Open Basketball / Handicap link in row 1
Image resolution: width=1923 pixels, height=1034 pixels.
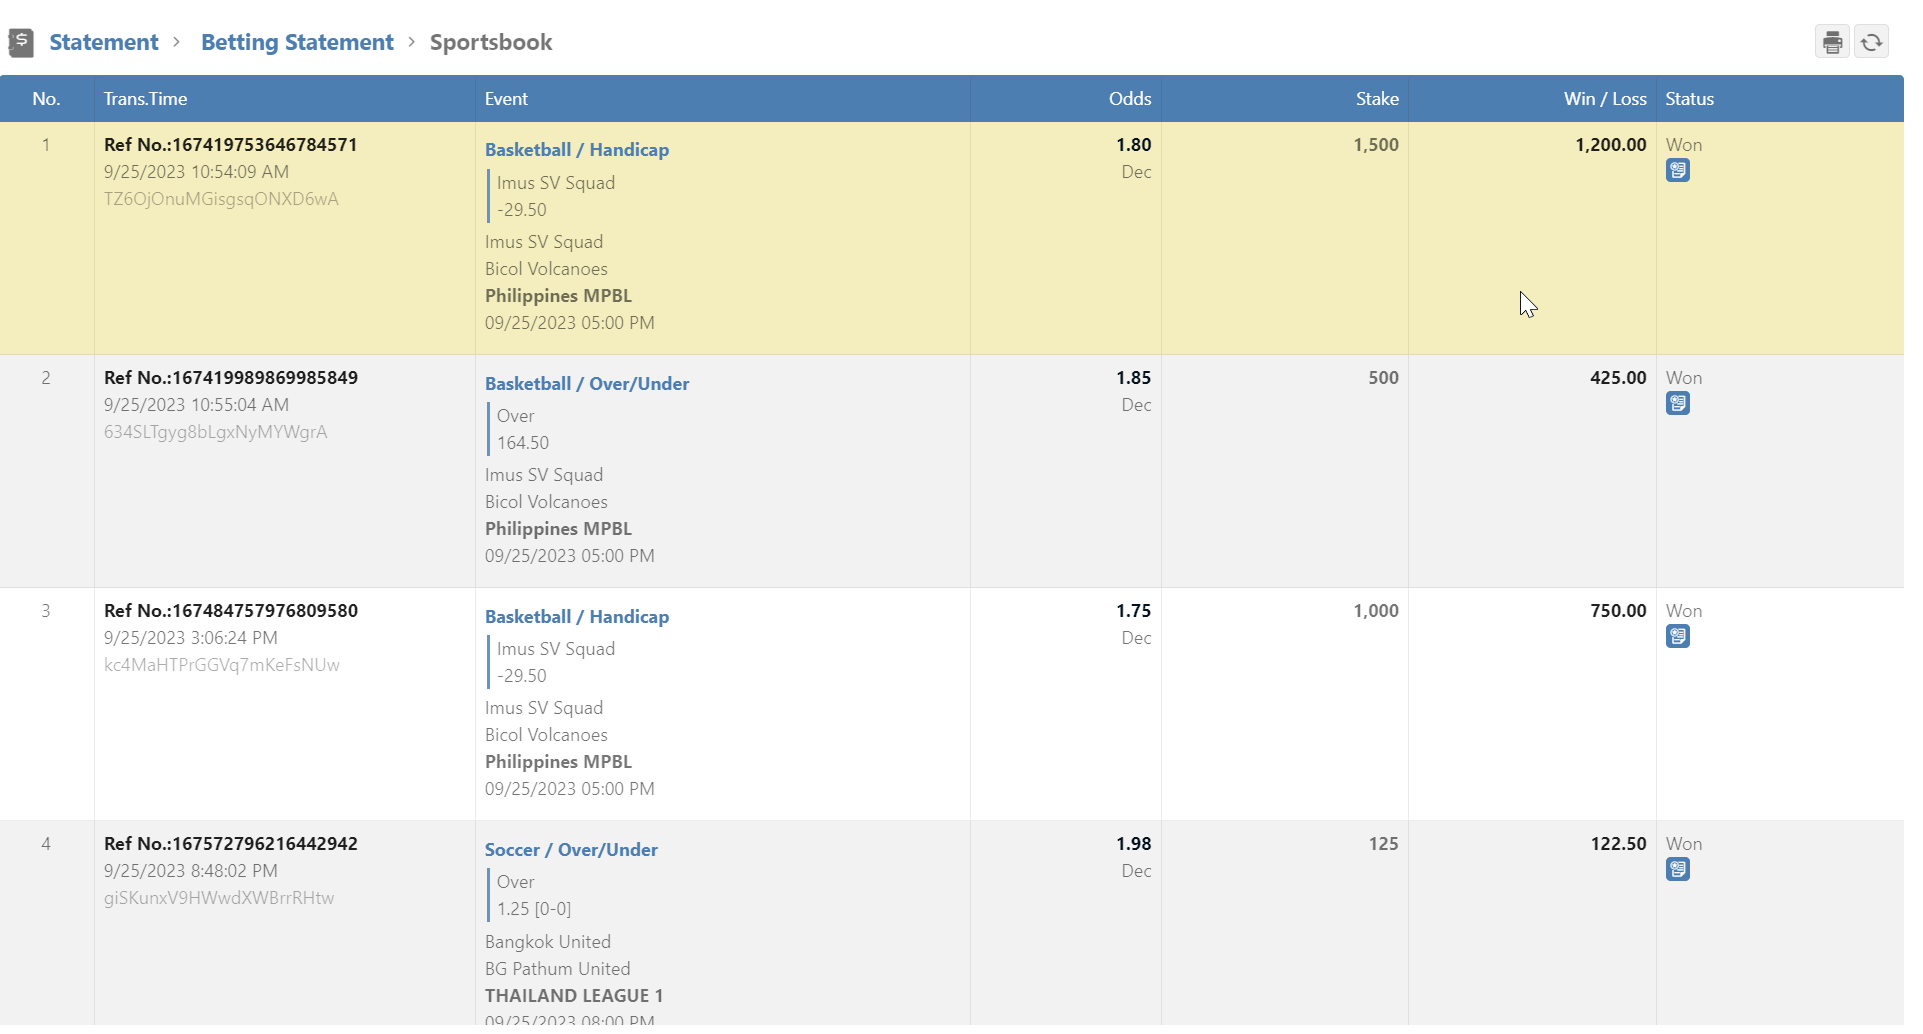[x=577, y=150]
